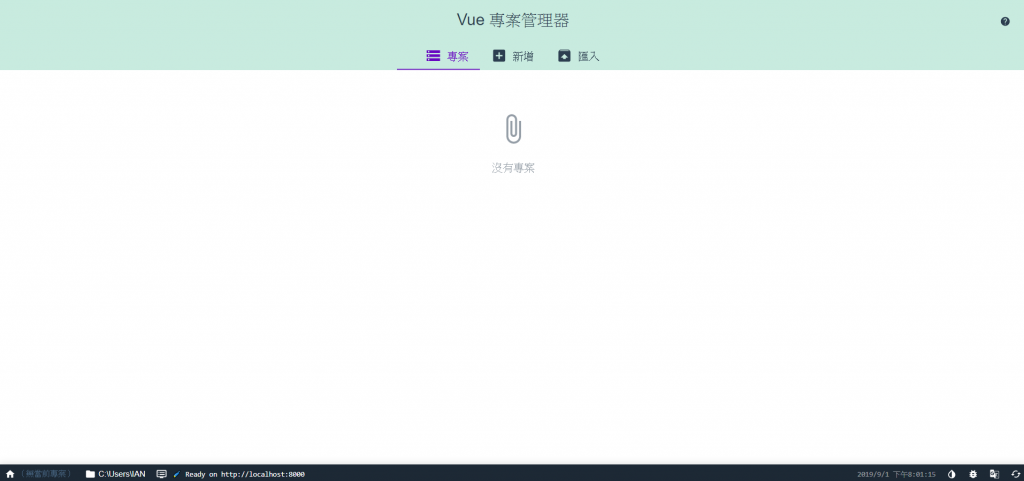The height and width of the screenshot is (481, 1024).
Task: Click the home icon in status bar
Action: tap(10, 474)
